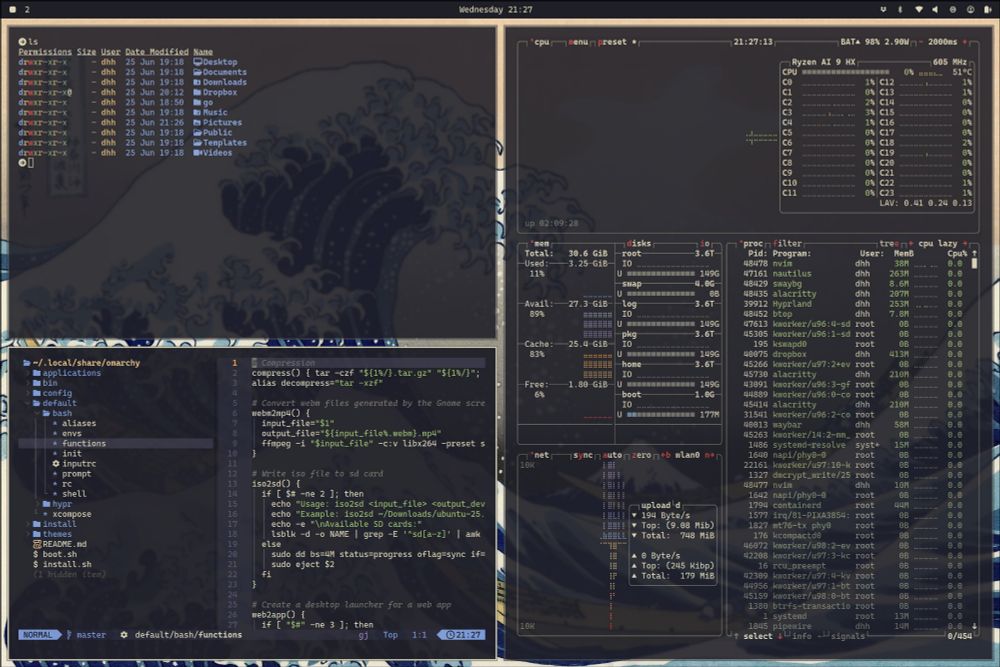Decrease btop update interval with minus button
The height and width of the screenshot is (667, 1000).
point(922,42)
